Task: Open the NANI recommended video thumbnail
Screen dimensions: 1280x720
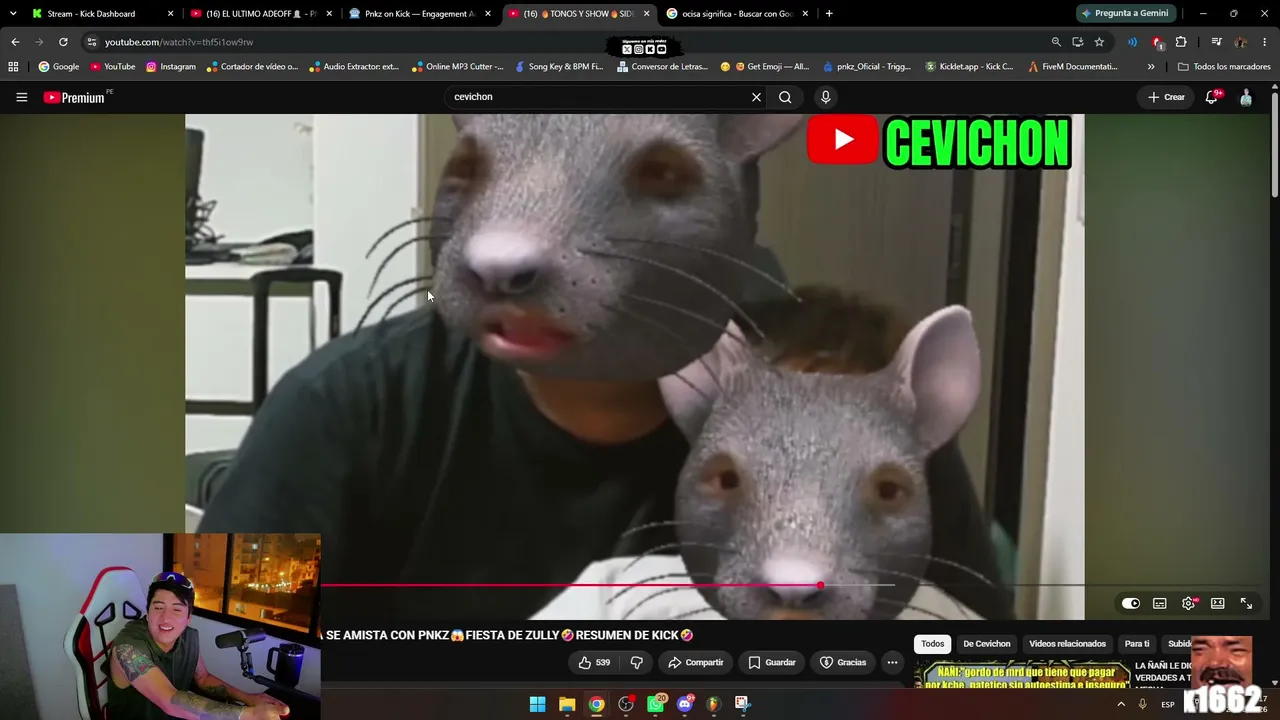Action: point(1022,675)
